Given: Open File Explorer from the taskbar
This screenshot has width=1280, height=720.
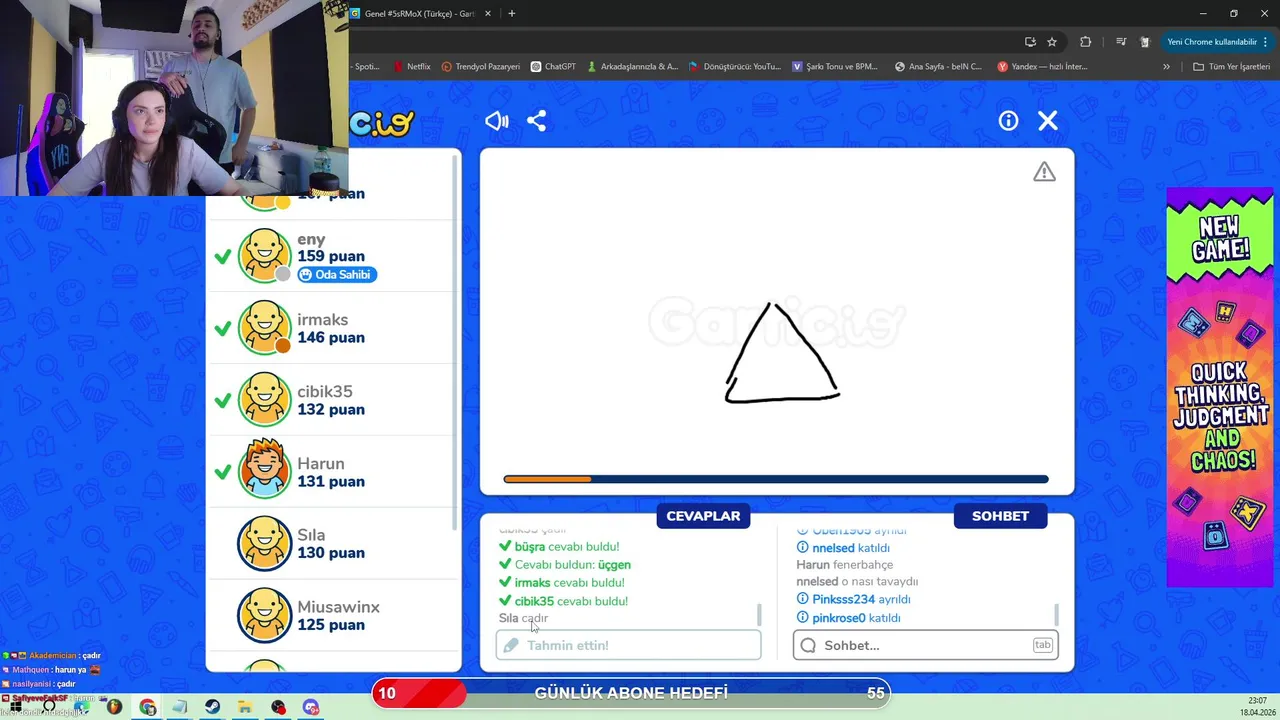Looking at the screenshot, I should click(245, 707).
